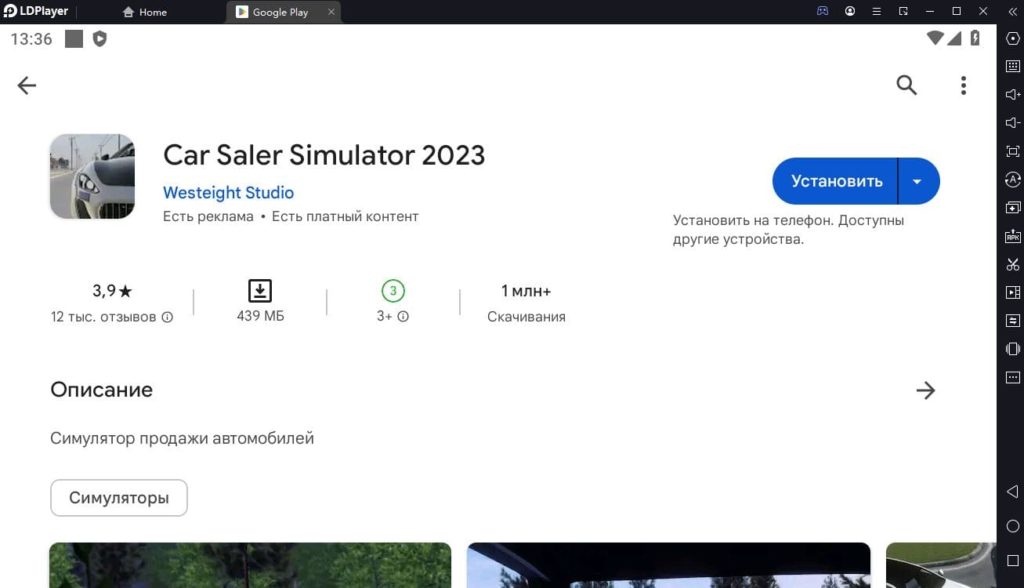Decrease volume in LDPlayer sidebar

tap(1012, 123)
